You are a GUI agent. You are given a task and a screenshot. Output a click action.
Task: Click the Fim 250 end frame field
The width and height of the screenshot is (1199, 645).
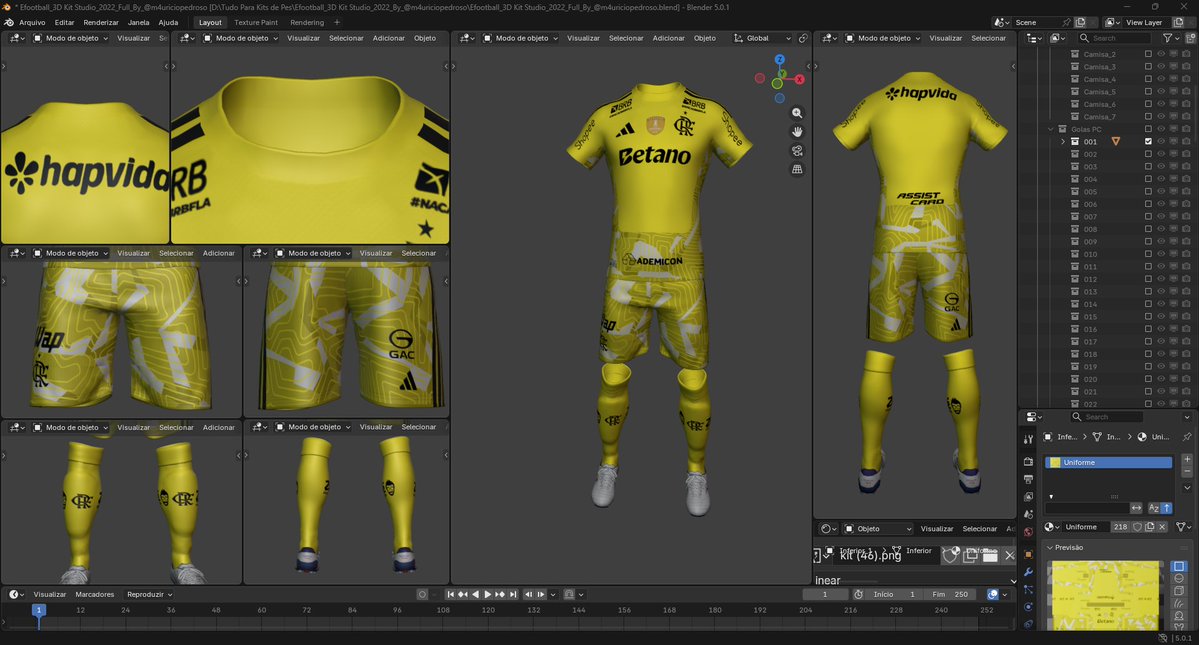[x=950, y=594]
